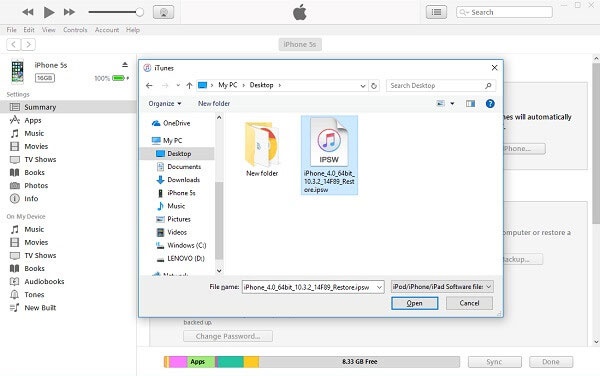The image size is (600, 376).
Task: Play music with the play button
Action: [x=49, y=12]
